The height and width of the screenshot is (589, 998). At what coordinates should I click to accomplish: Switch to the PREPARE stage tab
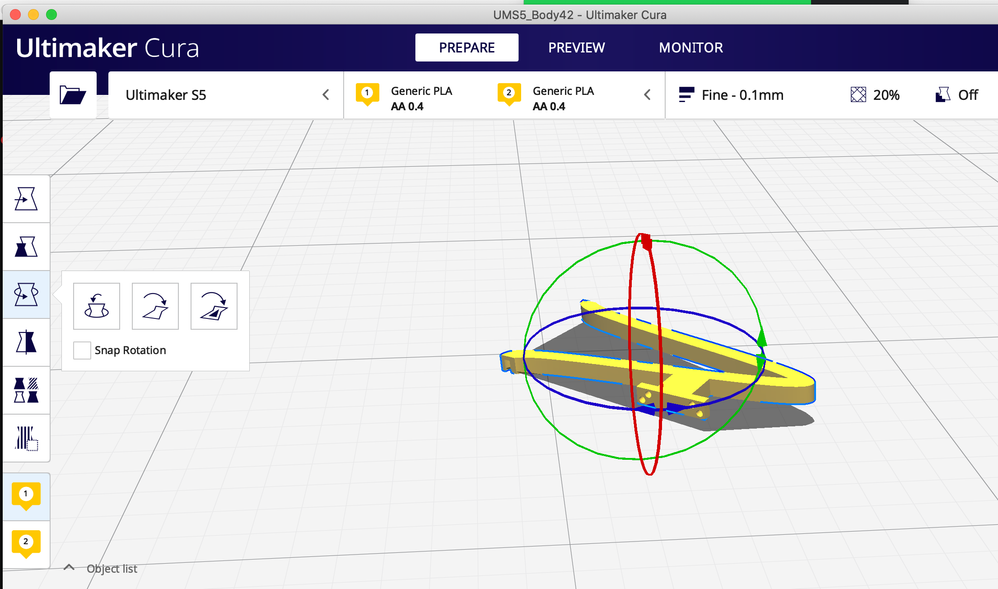pyautogui.click(x=467, y=48)
